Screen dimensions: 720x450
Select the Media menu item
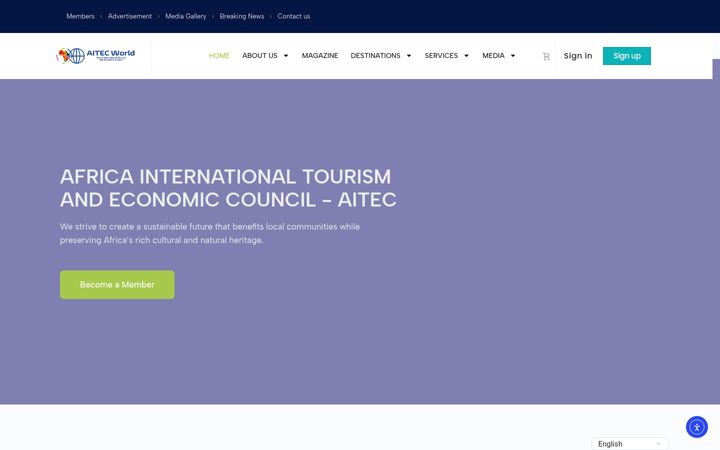pyautogui.click(x=493, y=56)
